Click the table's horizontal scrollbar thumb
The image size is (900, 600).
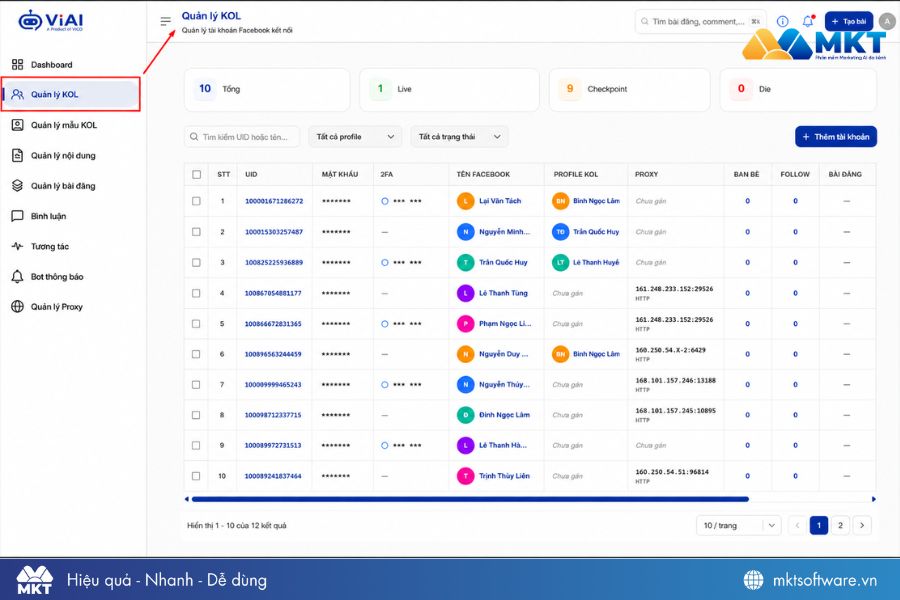(470, 499)
